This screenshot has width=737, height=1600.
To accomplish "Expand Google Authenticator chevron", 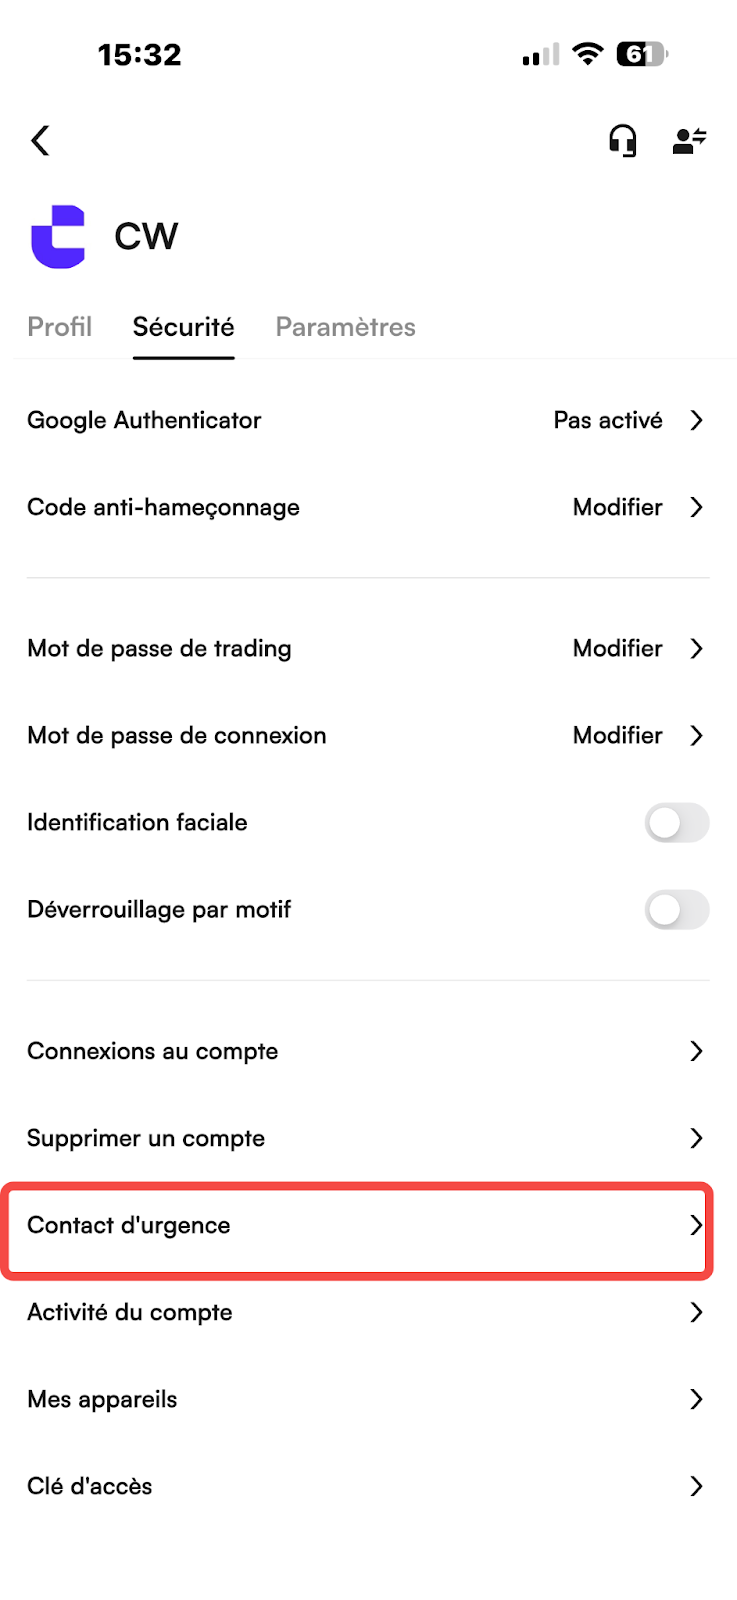I will click(x=697, y=421).
